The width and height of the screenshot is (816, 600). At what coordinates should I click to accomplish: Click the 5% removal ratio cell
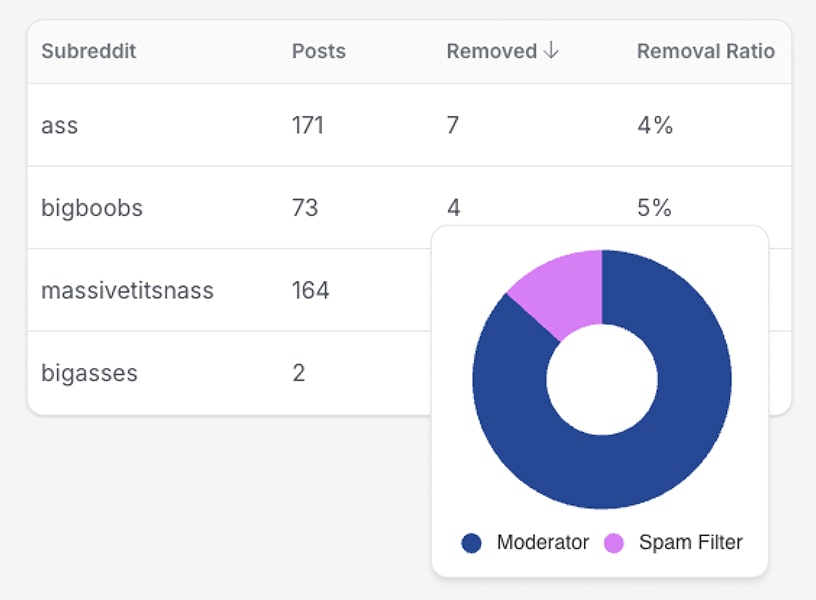click(654, 208)
